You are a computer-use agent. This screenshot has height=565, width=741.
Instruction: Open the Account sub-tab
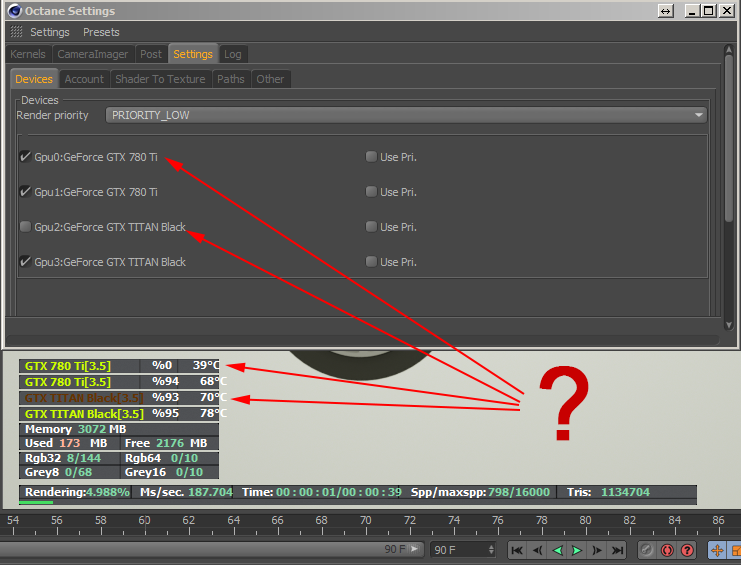84,79
